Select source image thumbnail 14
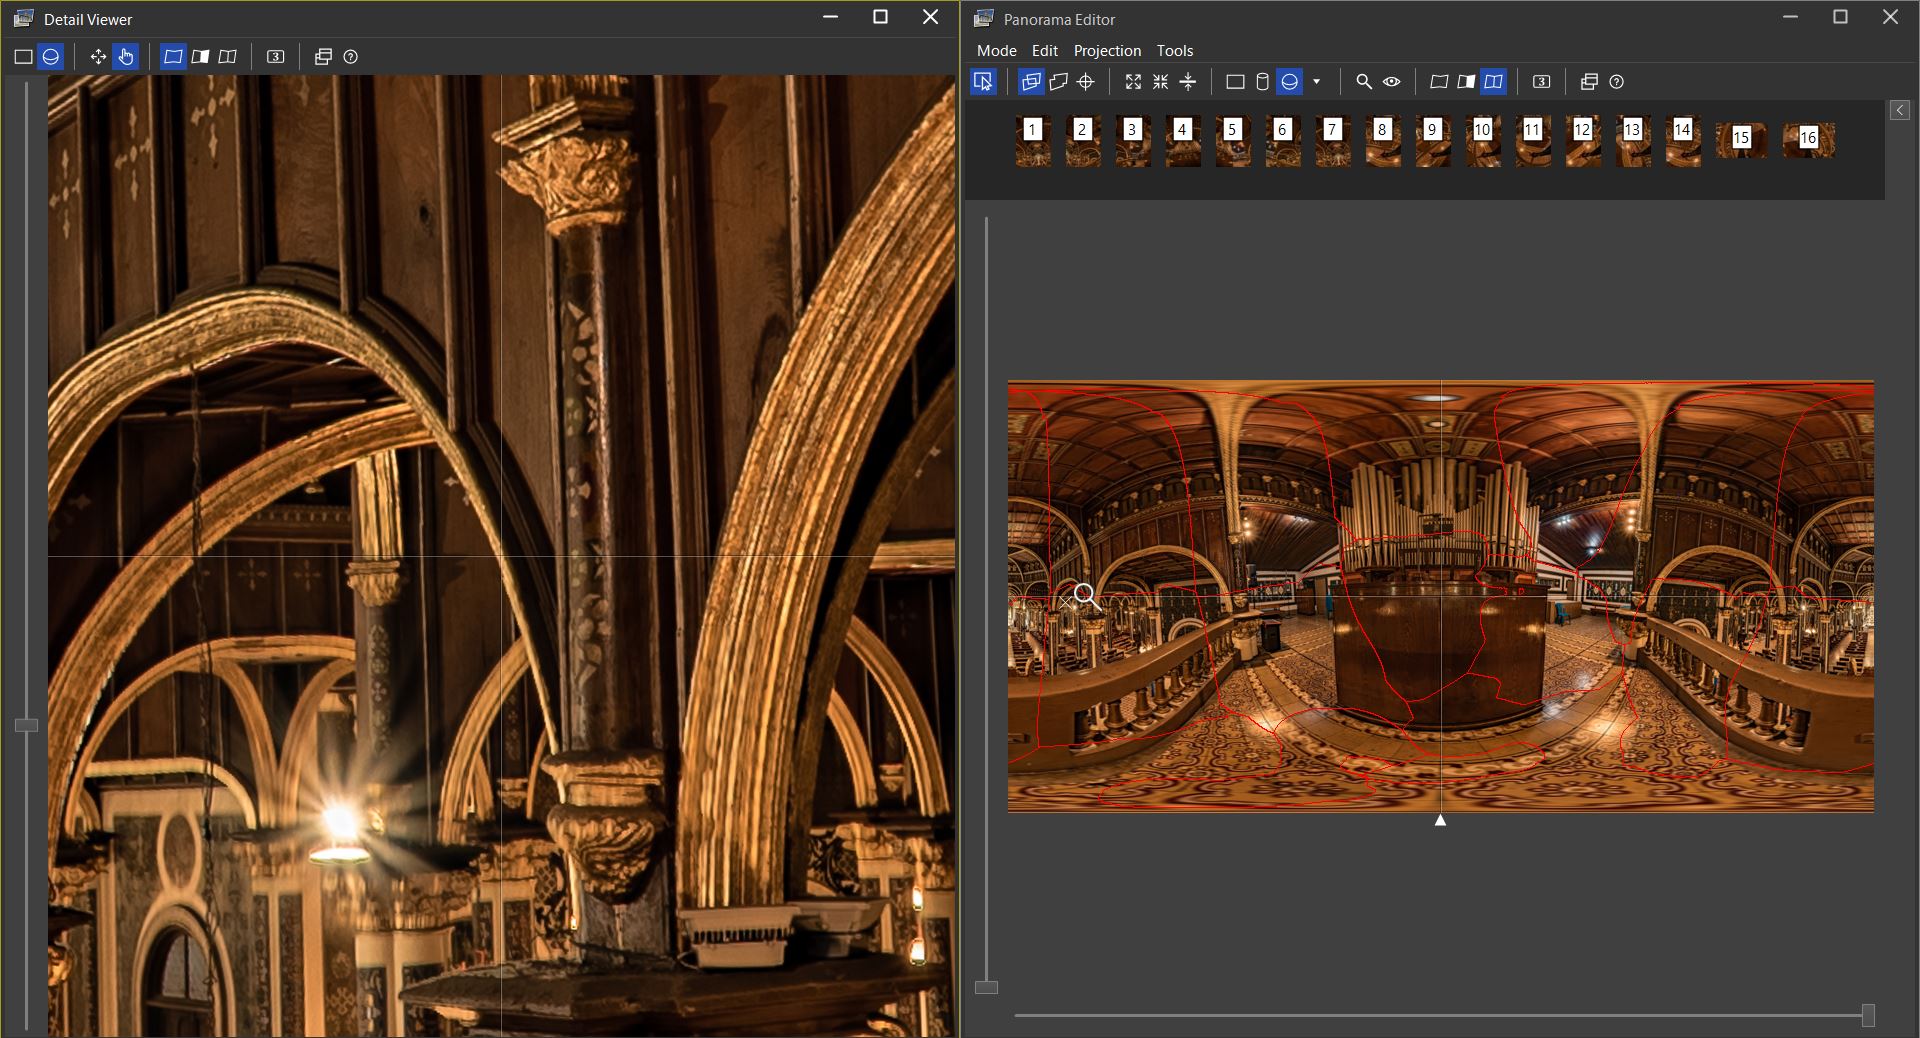This screenshot has width=1920, height=1038. pyautogui.click(x=1683, y=140)
